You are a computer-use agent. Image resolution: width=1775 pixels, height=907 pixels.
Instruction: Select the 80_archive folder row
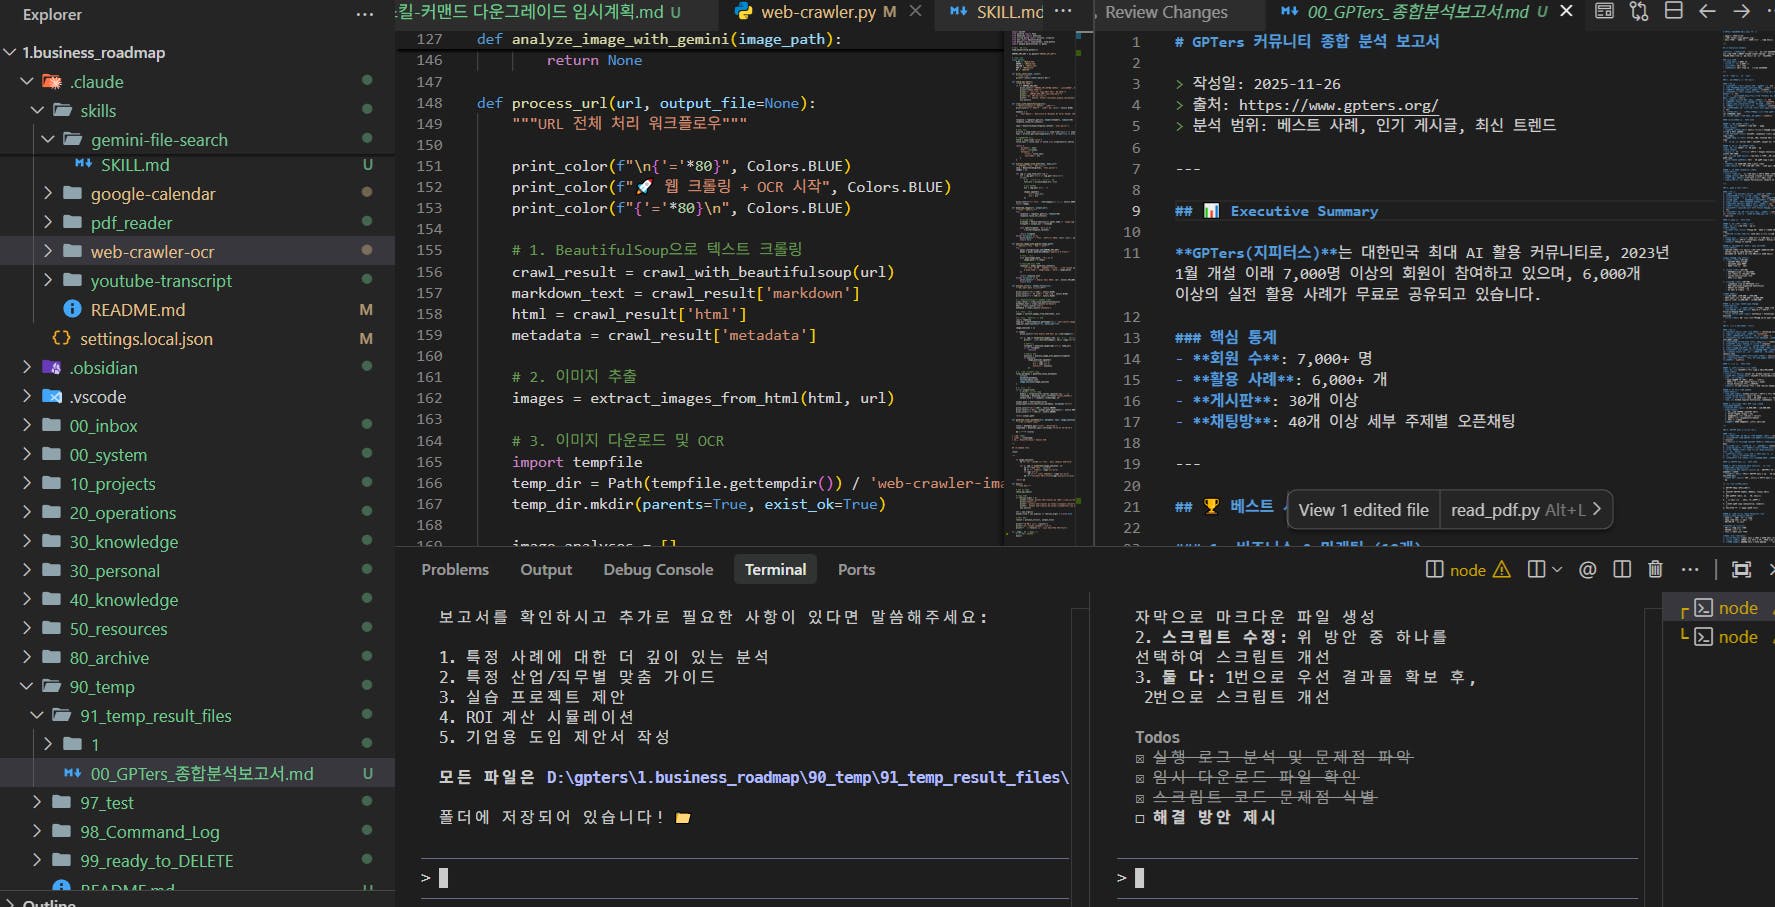pos(197,658)
